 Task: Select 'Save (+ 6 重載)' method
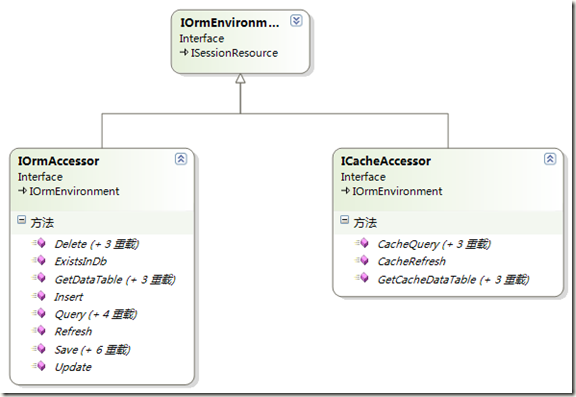pyautogui.click(x=92, y=350)
